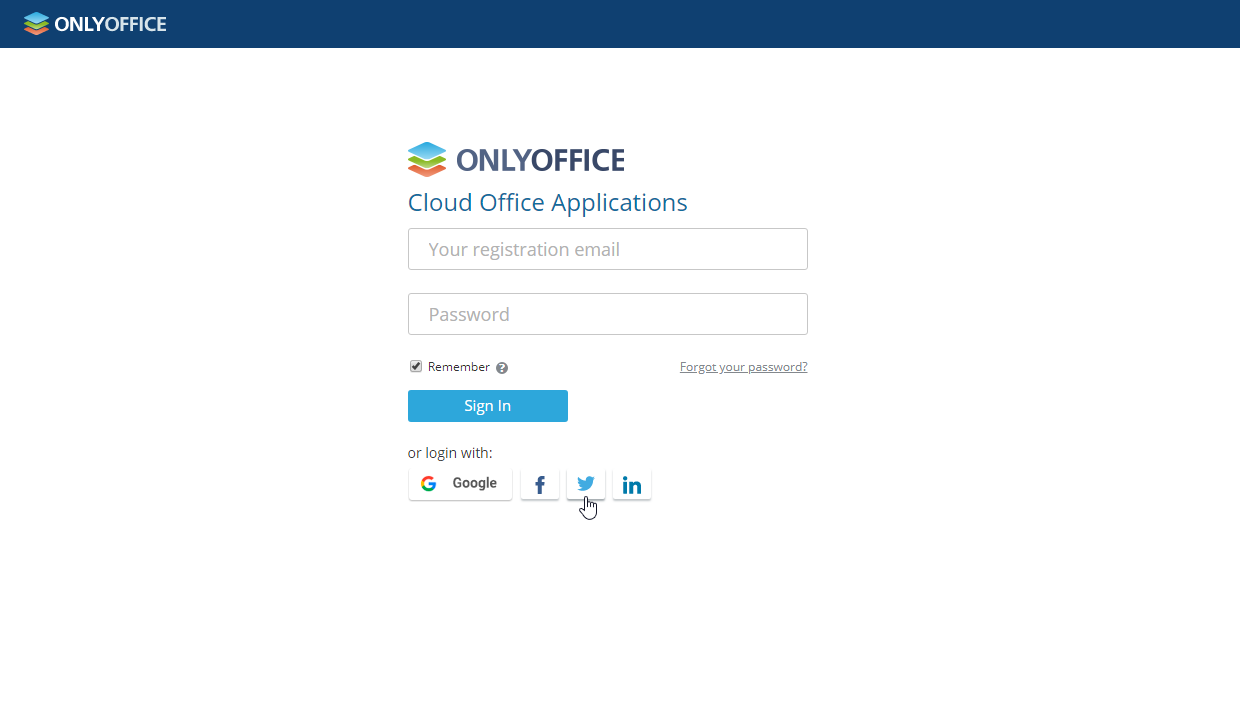Click the 'or login with:' text
The width and height of the screenshot is (1240, 708).
pyautogui.click(x=450, y=453)
